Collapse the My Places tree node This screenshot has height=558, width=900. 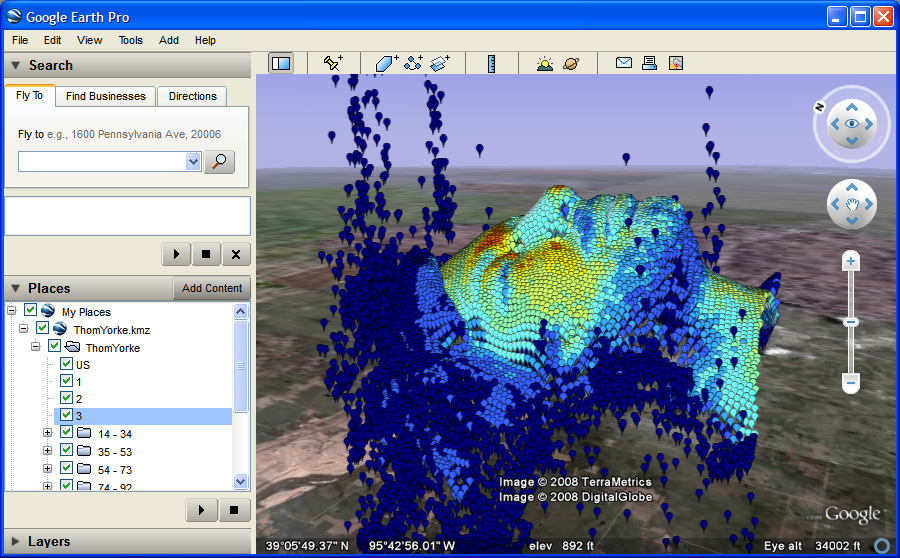11,311
